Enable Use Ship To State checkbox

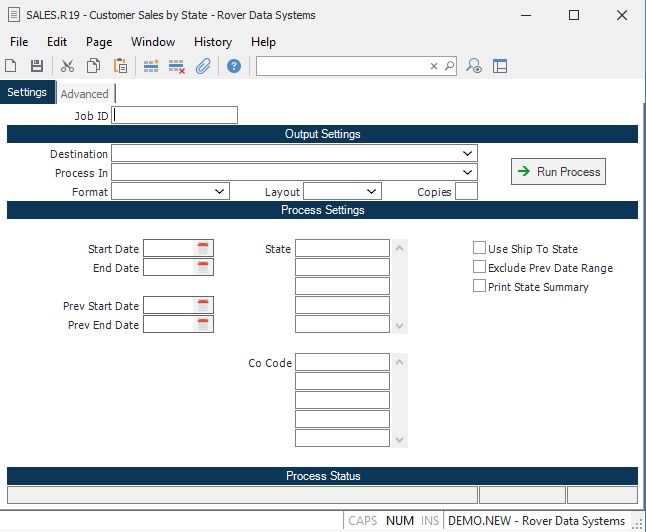(x=480, y=249)
